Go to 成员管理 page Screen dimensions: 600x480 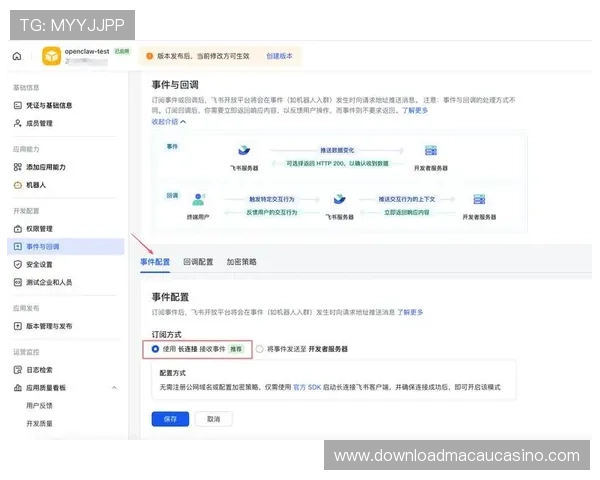[x=39, y=123]
